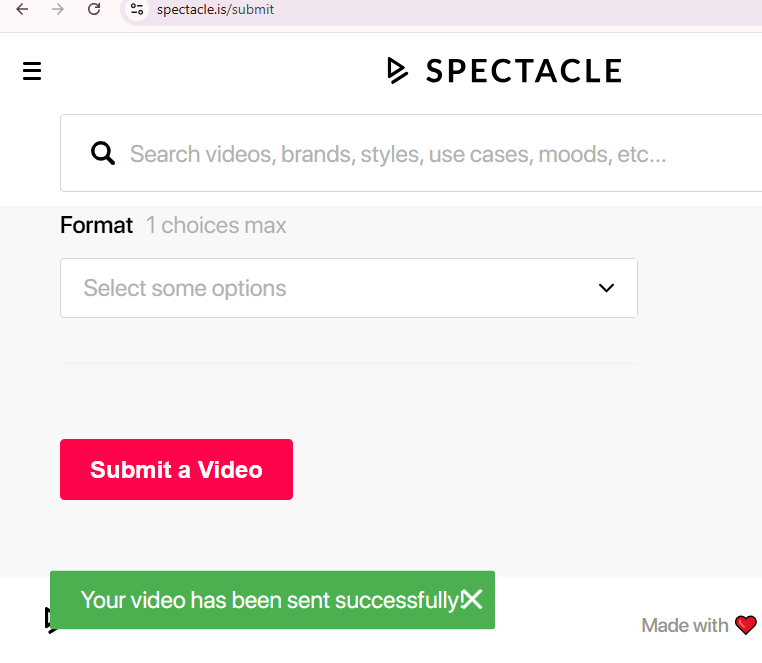Click the browser forward arrow
Screen dimensions: 762x663
click(58, 9)
